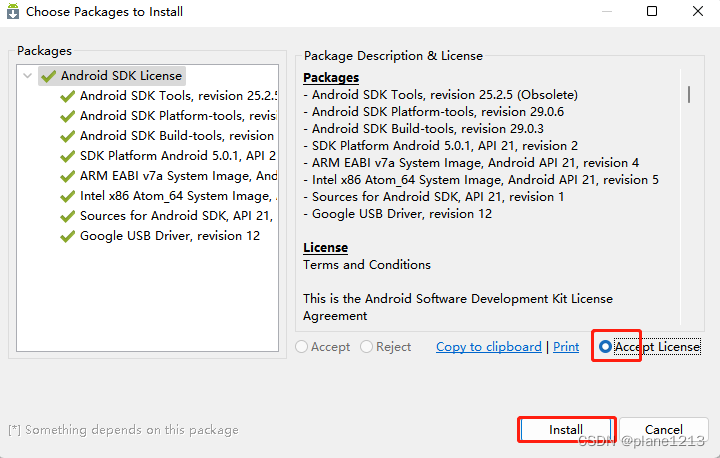Click the Install button
This screenshot has height=458, width=720.
click(x=567, y=430)
